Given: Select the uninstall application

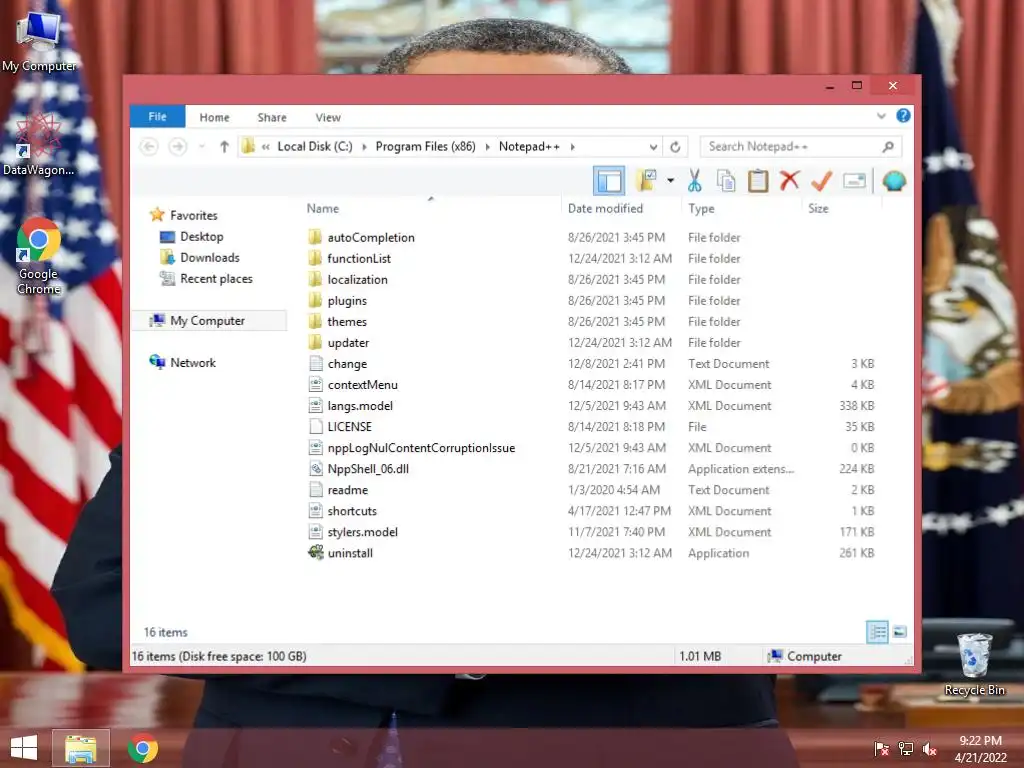Looking at the screenshot, I should (x=350, y=553).
